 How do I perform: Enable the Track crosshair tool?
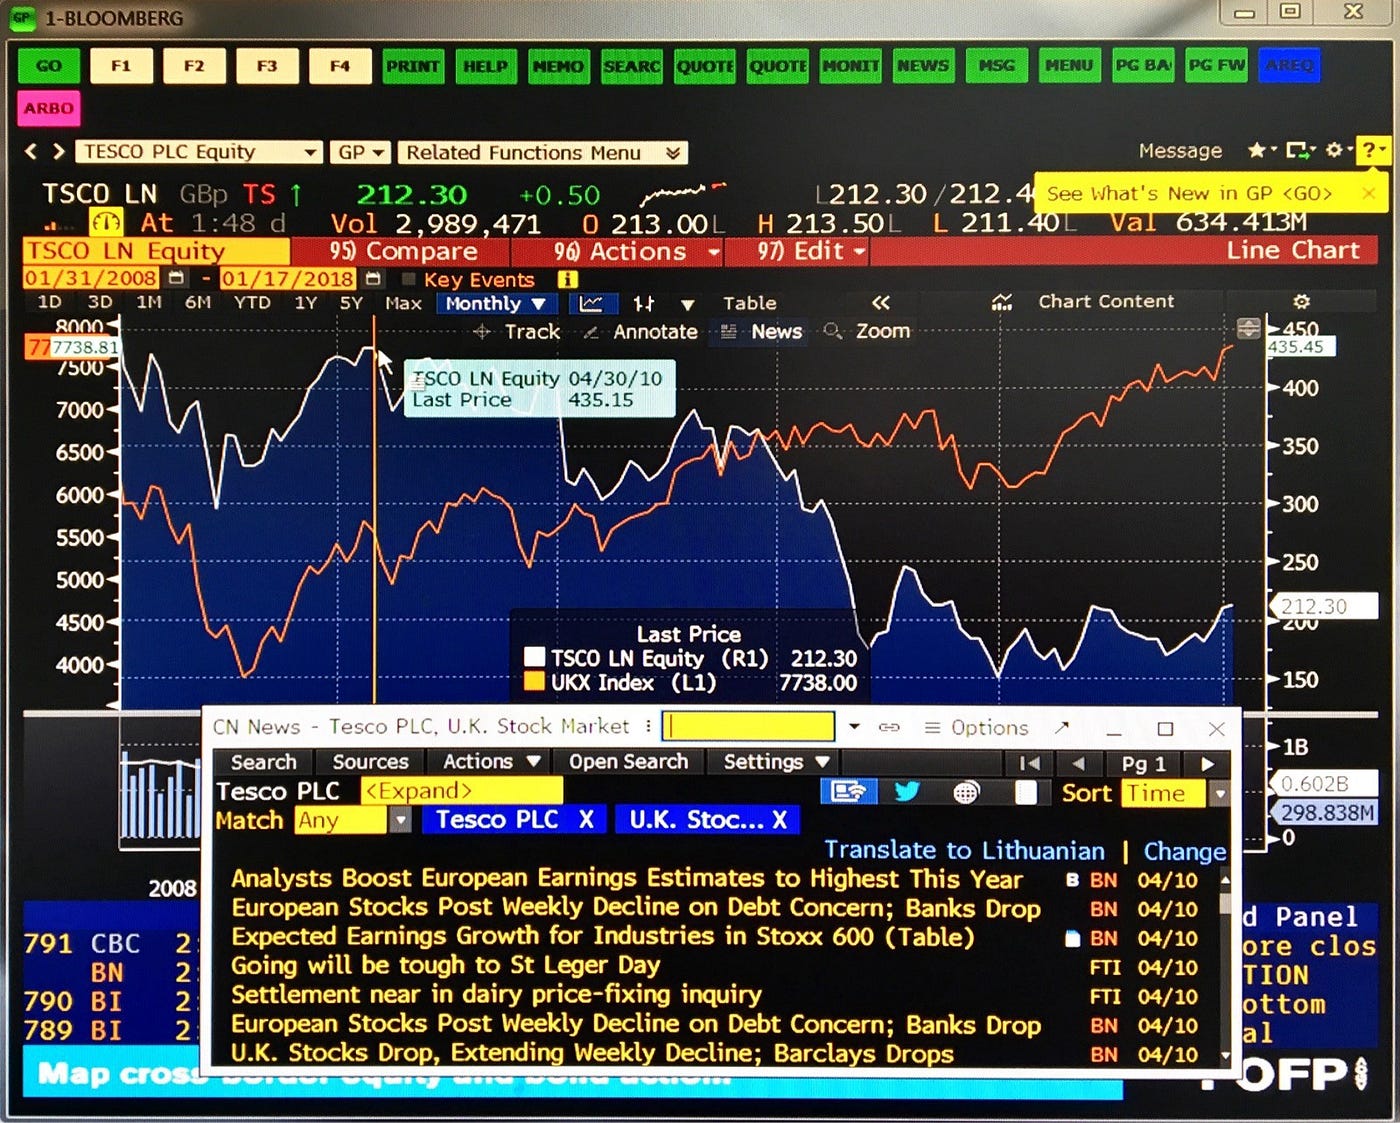tap(517, 332)
